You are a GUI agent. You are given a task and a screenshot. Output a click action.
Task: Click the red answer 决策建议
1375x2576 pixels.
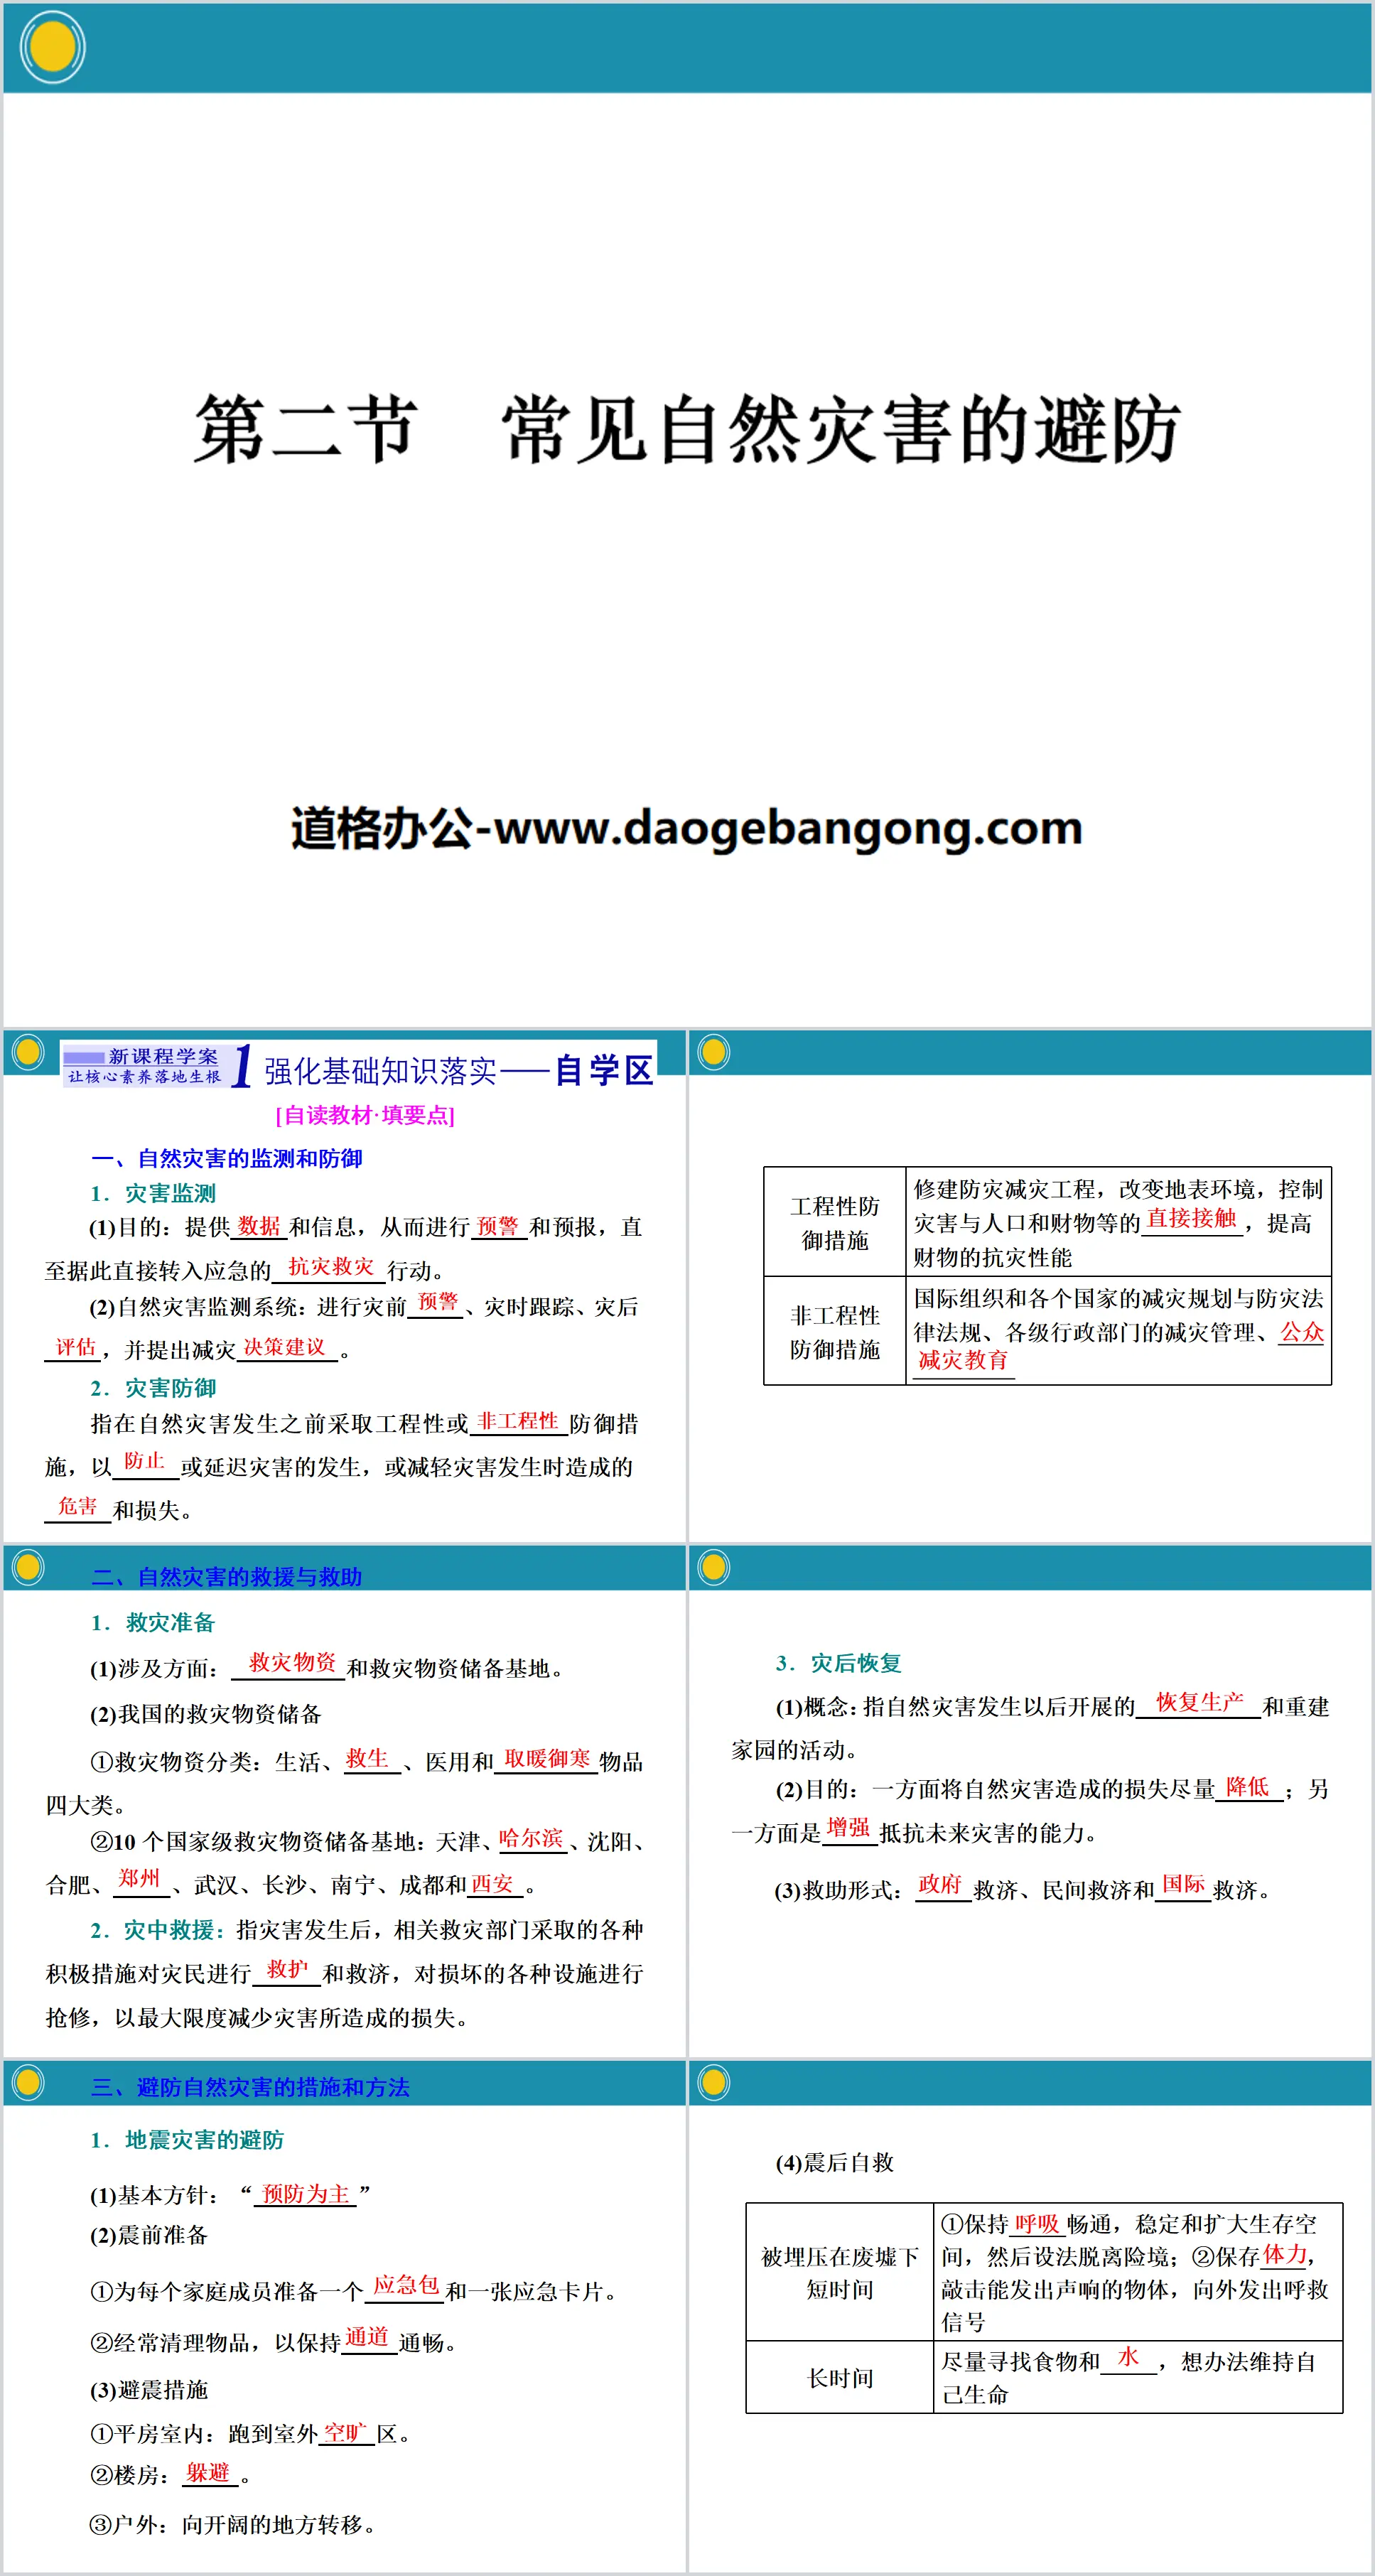click(x=285, y=1348)
